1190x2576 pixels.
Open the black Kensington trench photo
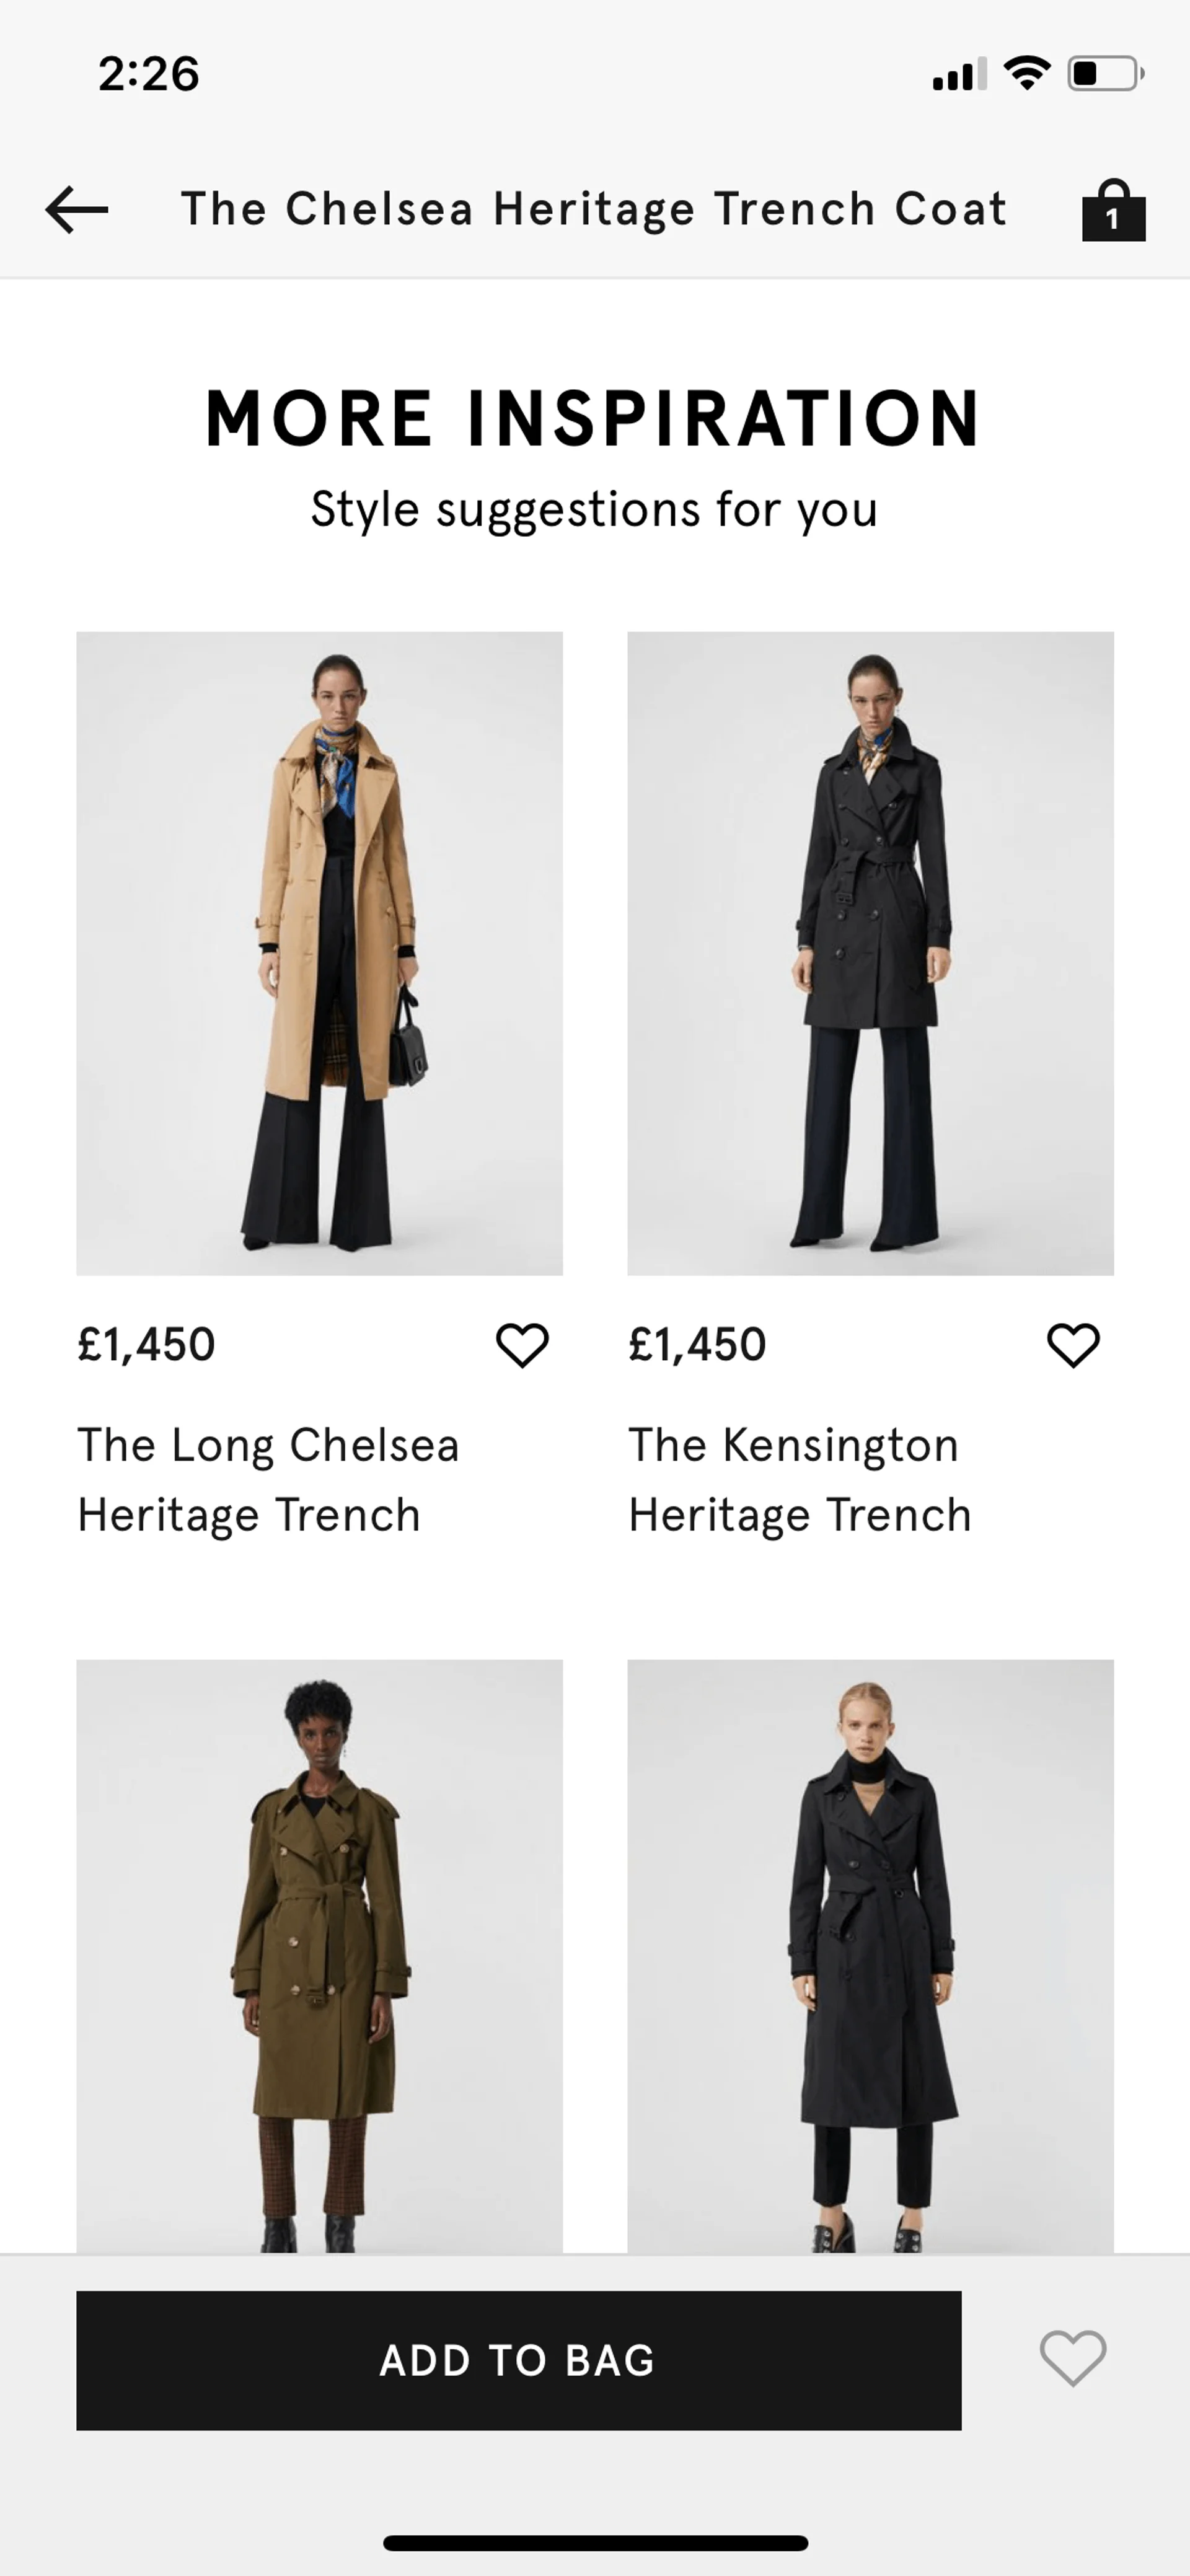[870, 952]
